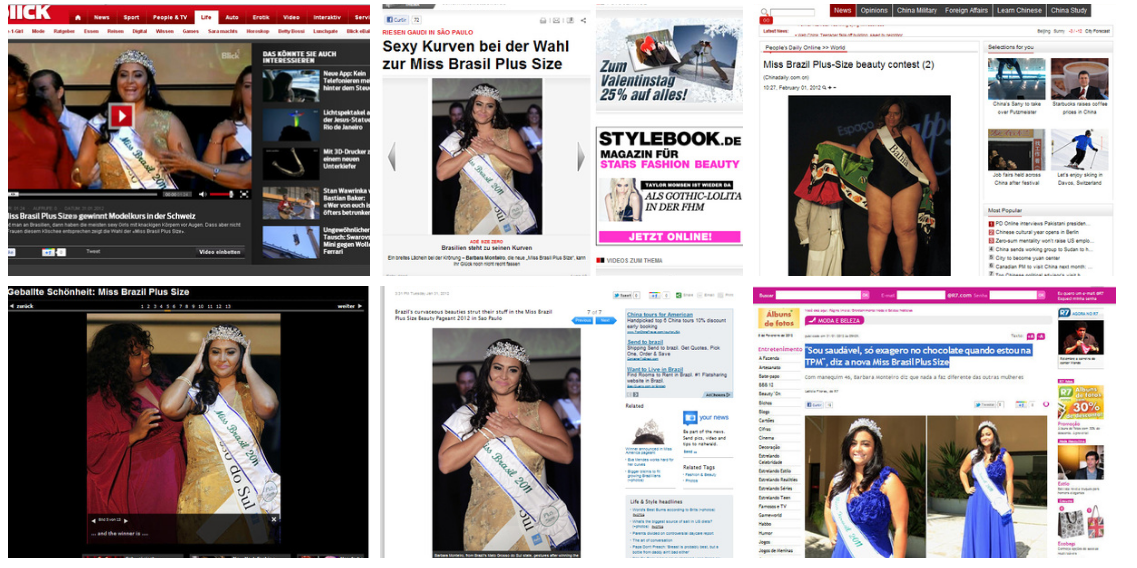The height and width of the screenshot is (568, 1137).
Task: Open the News tab on Blick
Action: tap(102, 17)
